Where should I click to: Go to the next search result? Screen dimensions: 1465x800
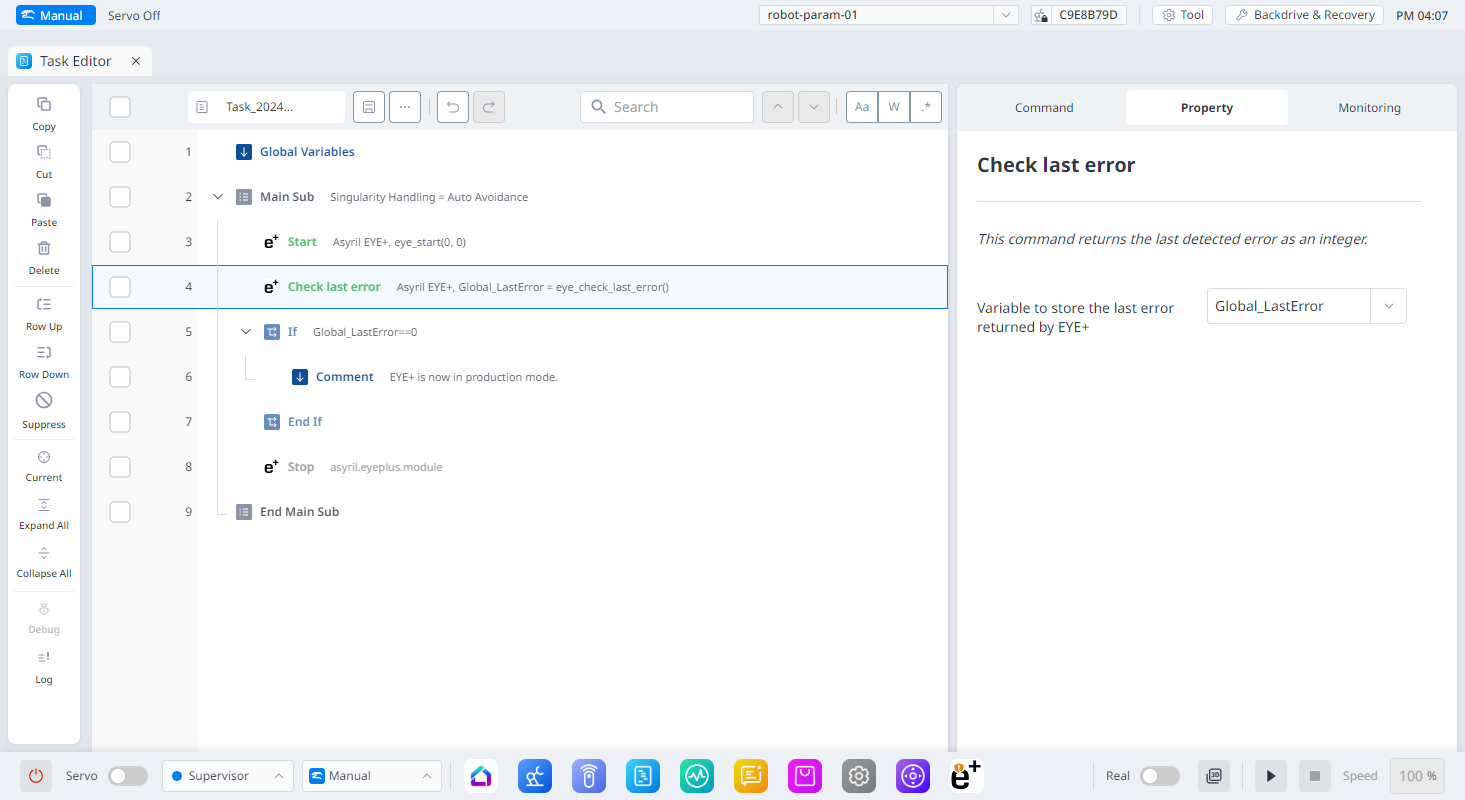[x=814, y=107]
